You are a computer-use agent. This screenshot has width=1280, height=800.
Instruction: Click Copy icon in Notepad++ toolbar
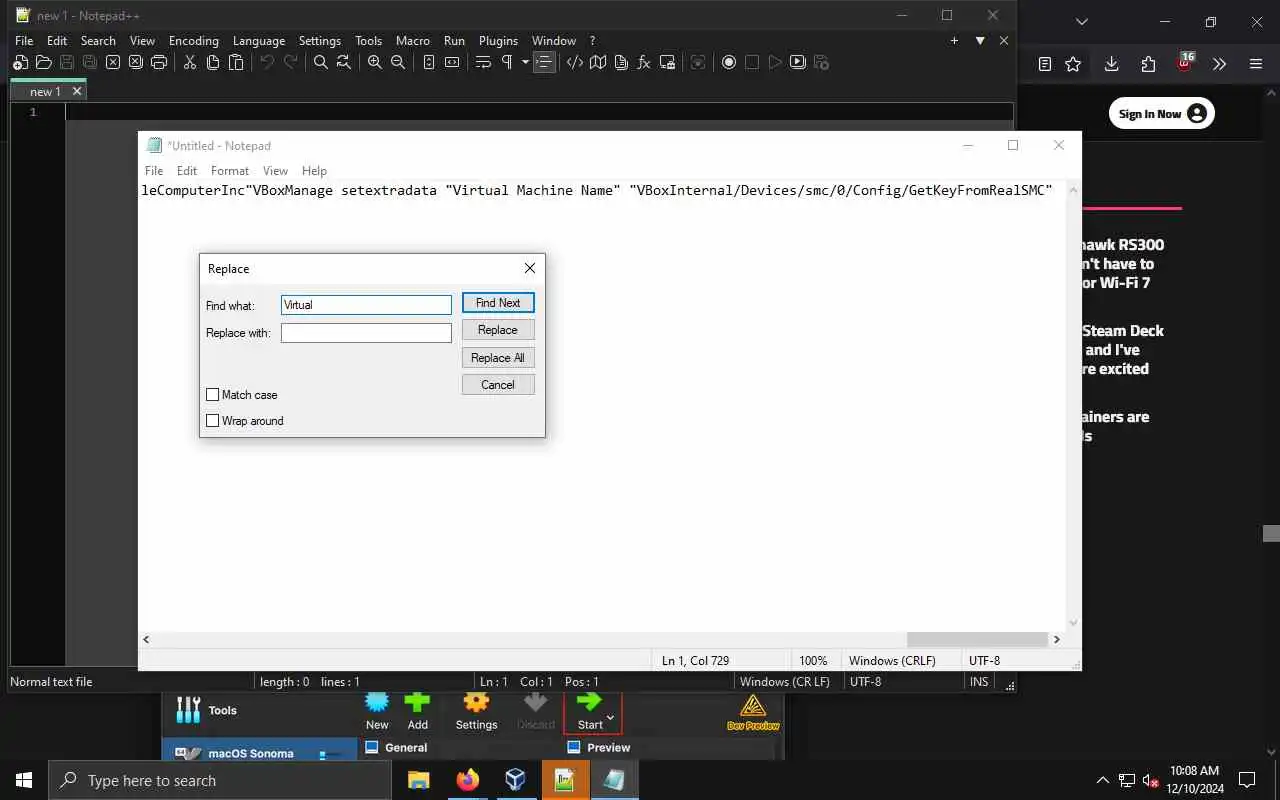[x=213, y=62]
